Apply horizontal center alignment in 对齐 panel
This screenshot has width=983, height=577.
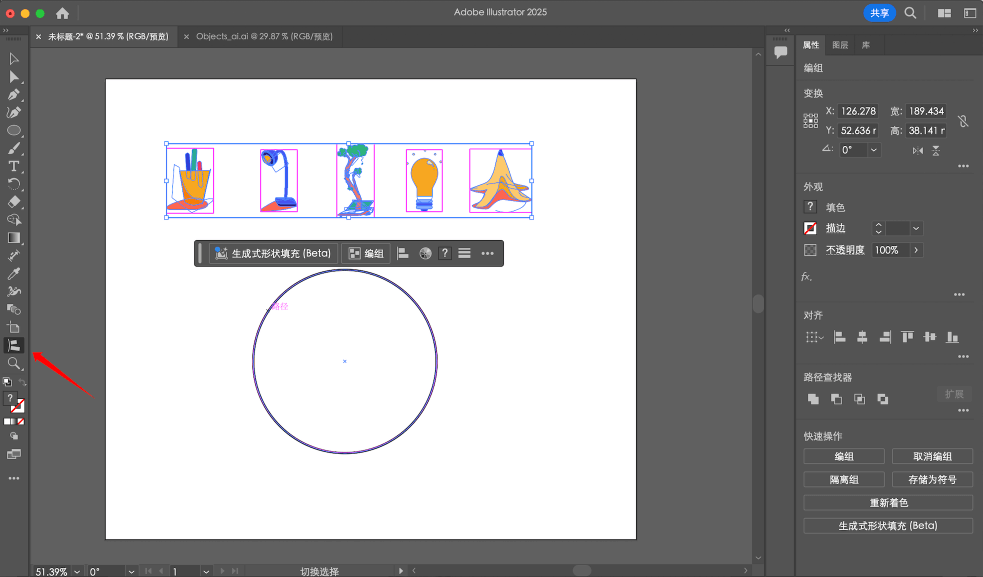(x=863, y=338)
